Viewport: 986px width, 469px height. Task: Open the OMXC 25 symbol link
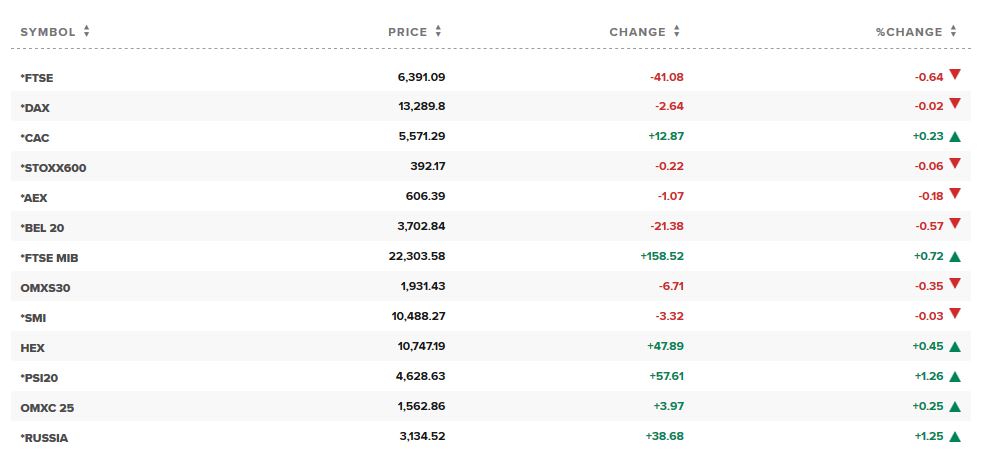click(x=47, y=408)
